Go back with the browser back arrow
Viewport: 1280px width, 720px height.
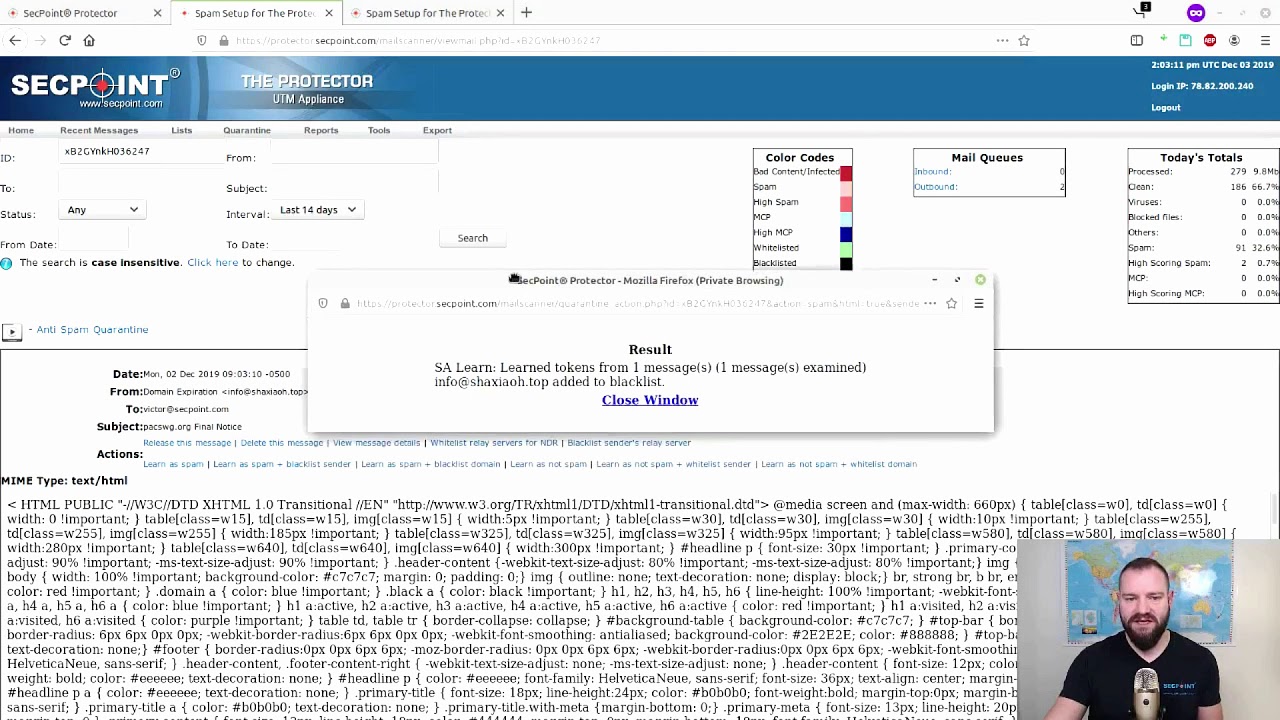(x=15, y=40)
